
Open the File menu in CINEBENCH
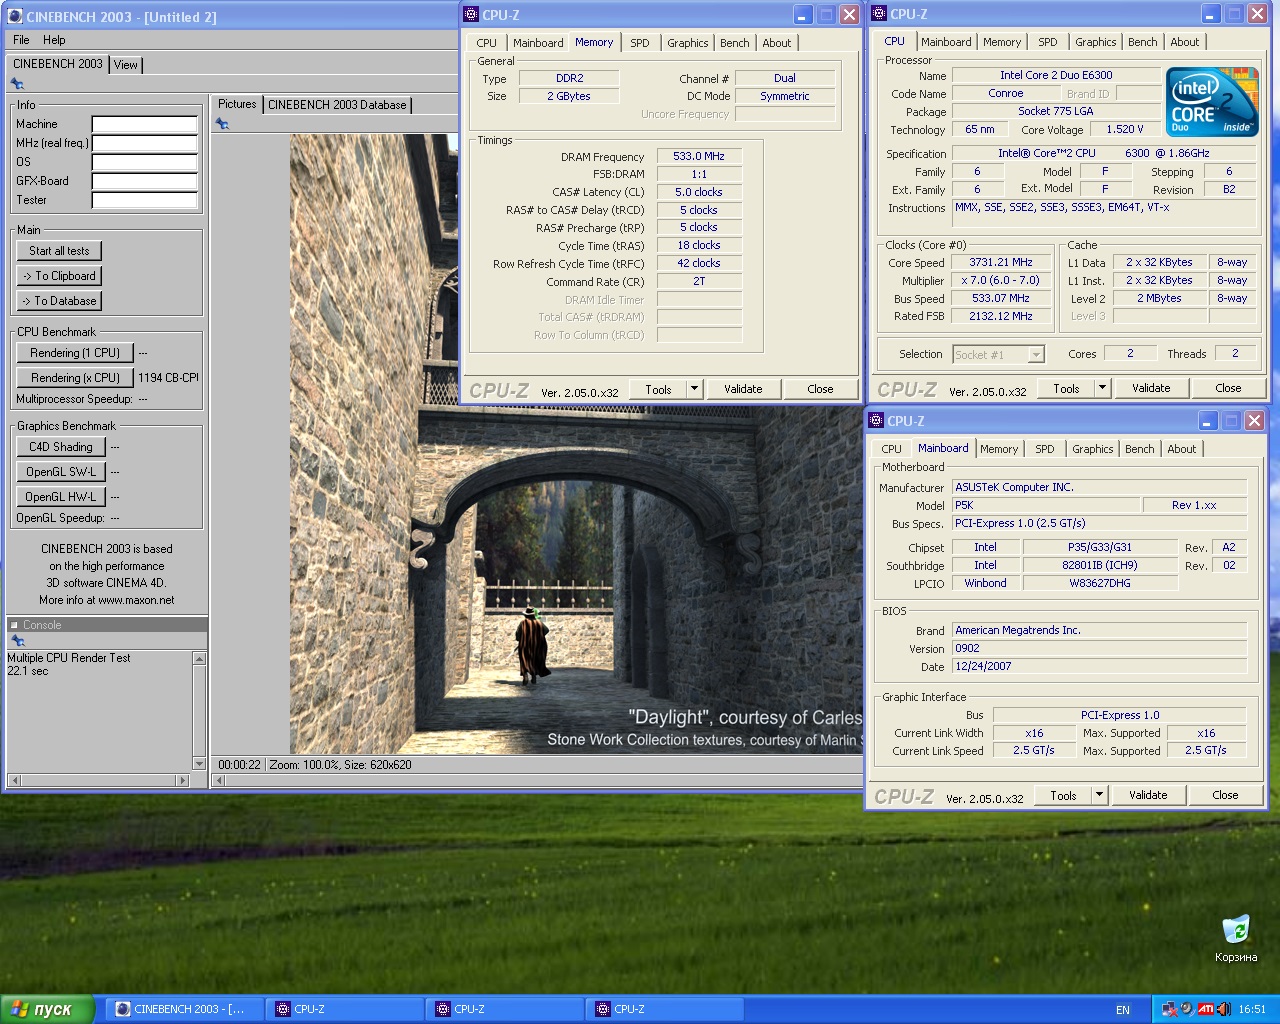coord(21,40)
